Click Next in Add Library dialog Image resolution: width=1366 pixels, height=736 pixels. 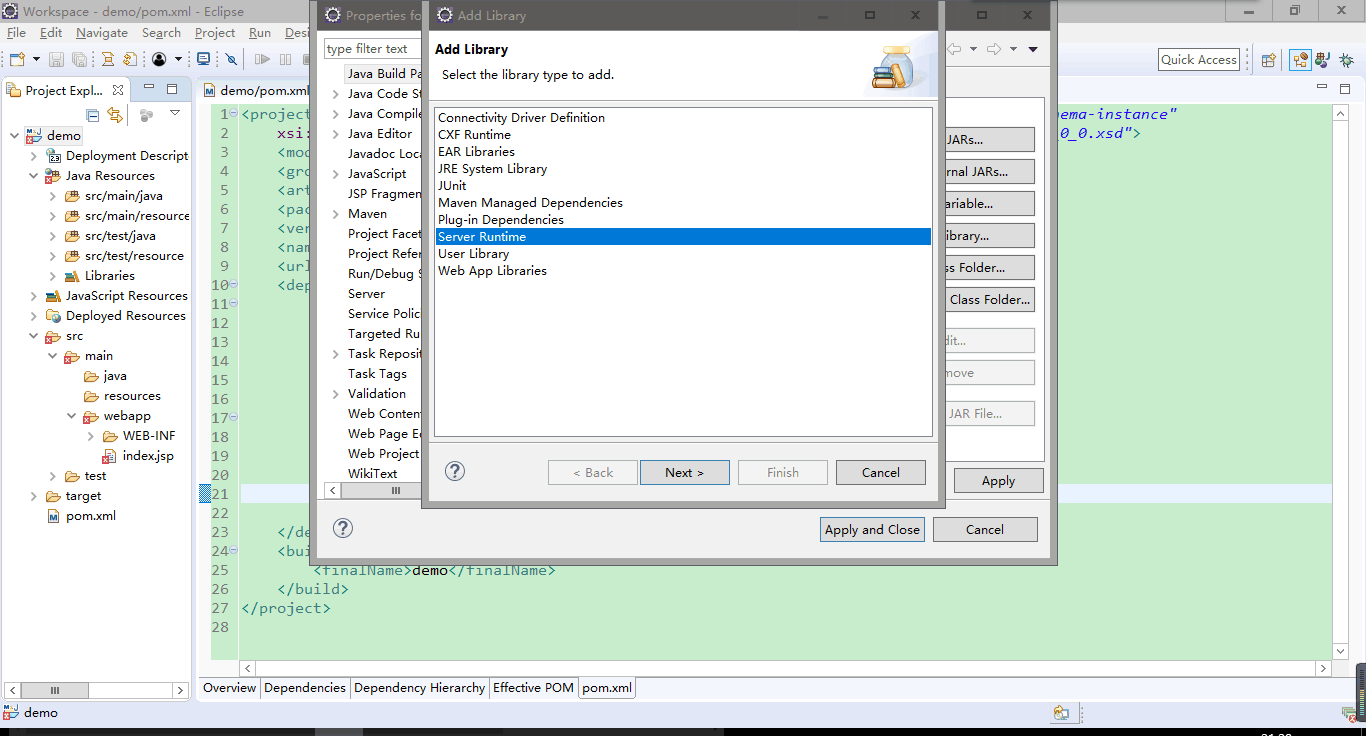click(x=684, y=472)
